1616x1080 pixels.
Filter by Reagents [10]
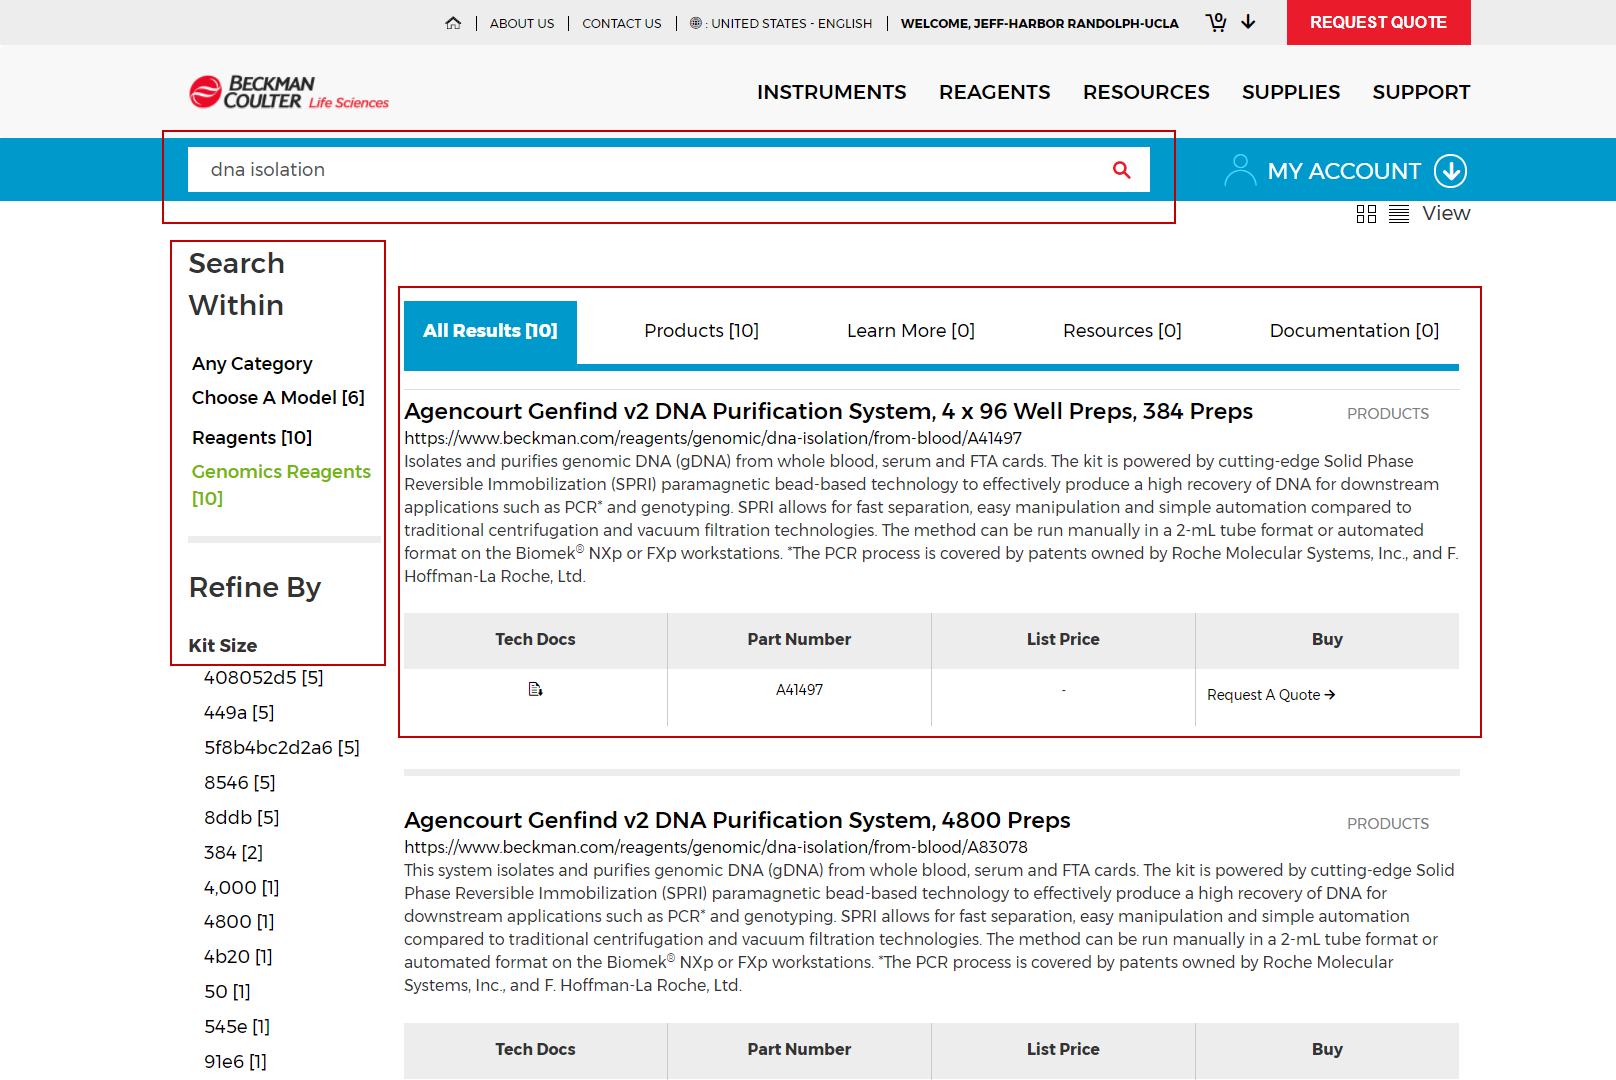tap(252, 438)
